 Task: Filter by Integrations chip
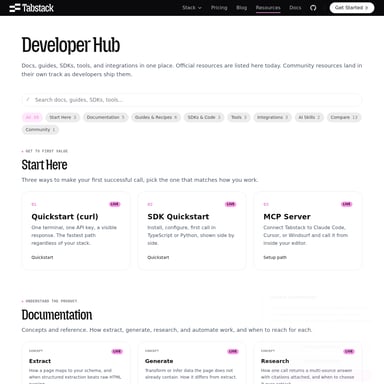(272, 117)
